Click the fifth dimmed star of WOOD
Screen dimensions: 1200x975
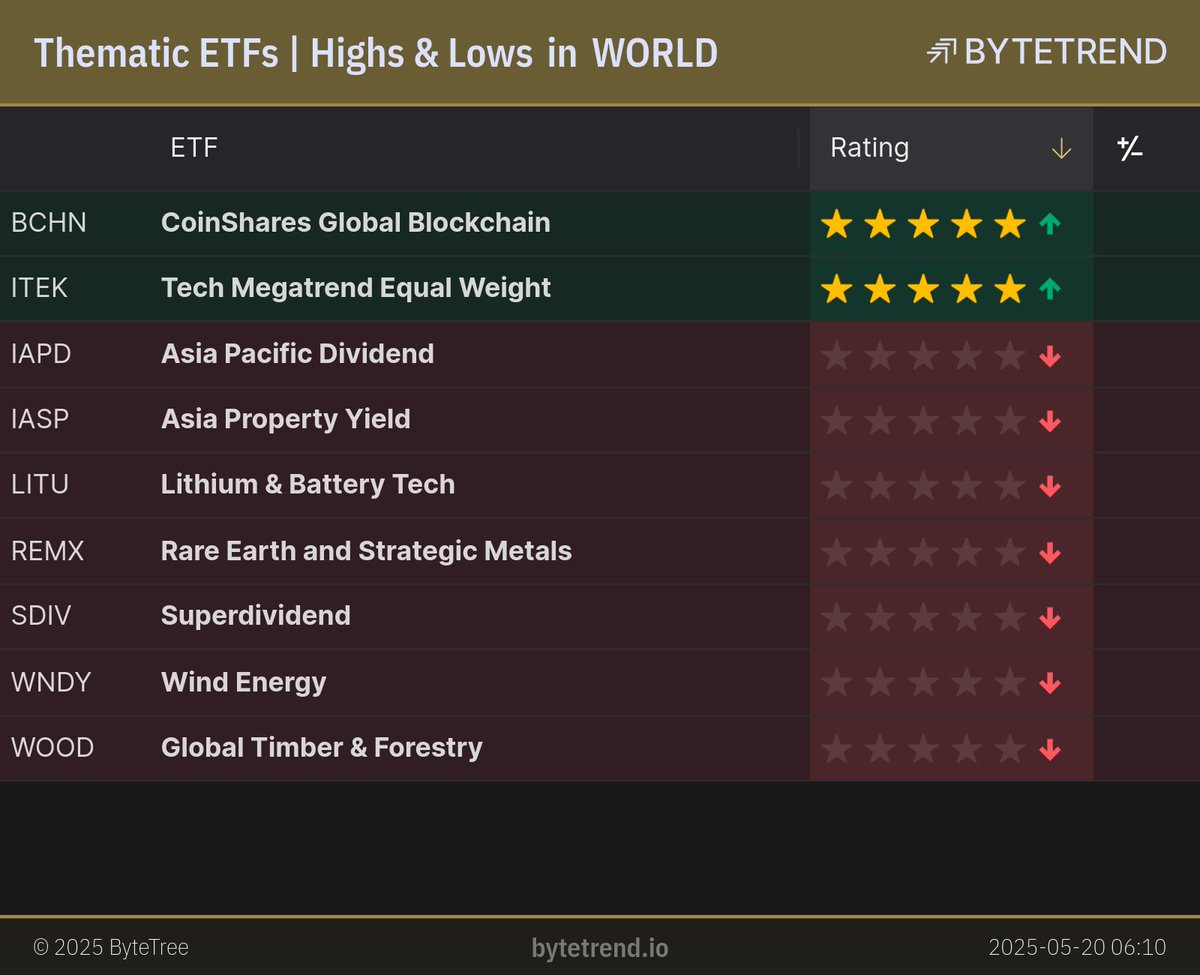[1010, 749]
